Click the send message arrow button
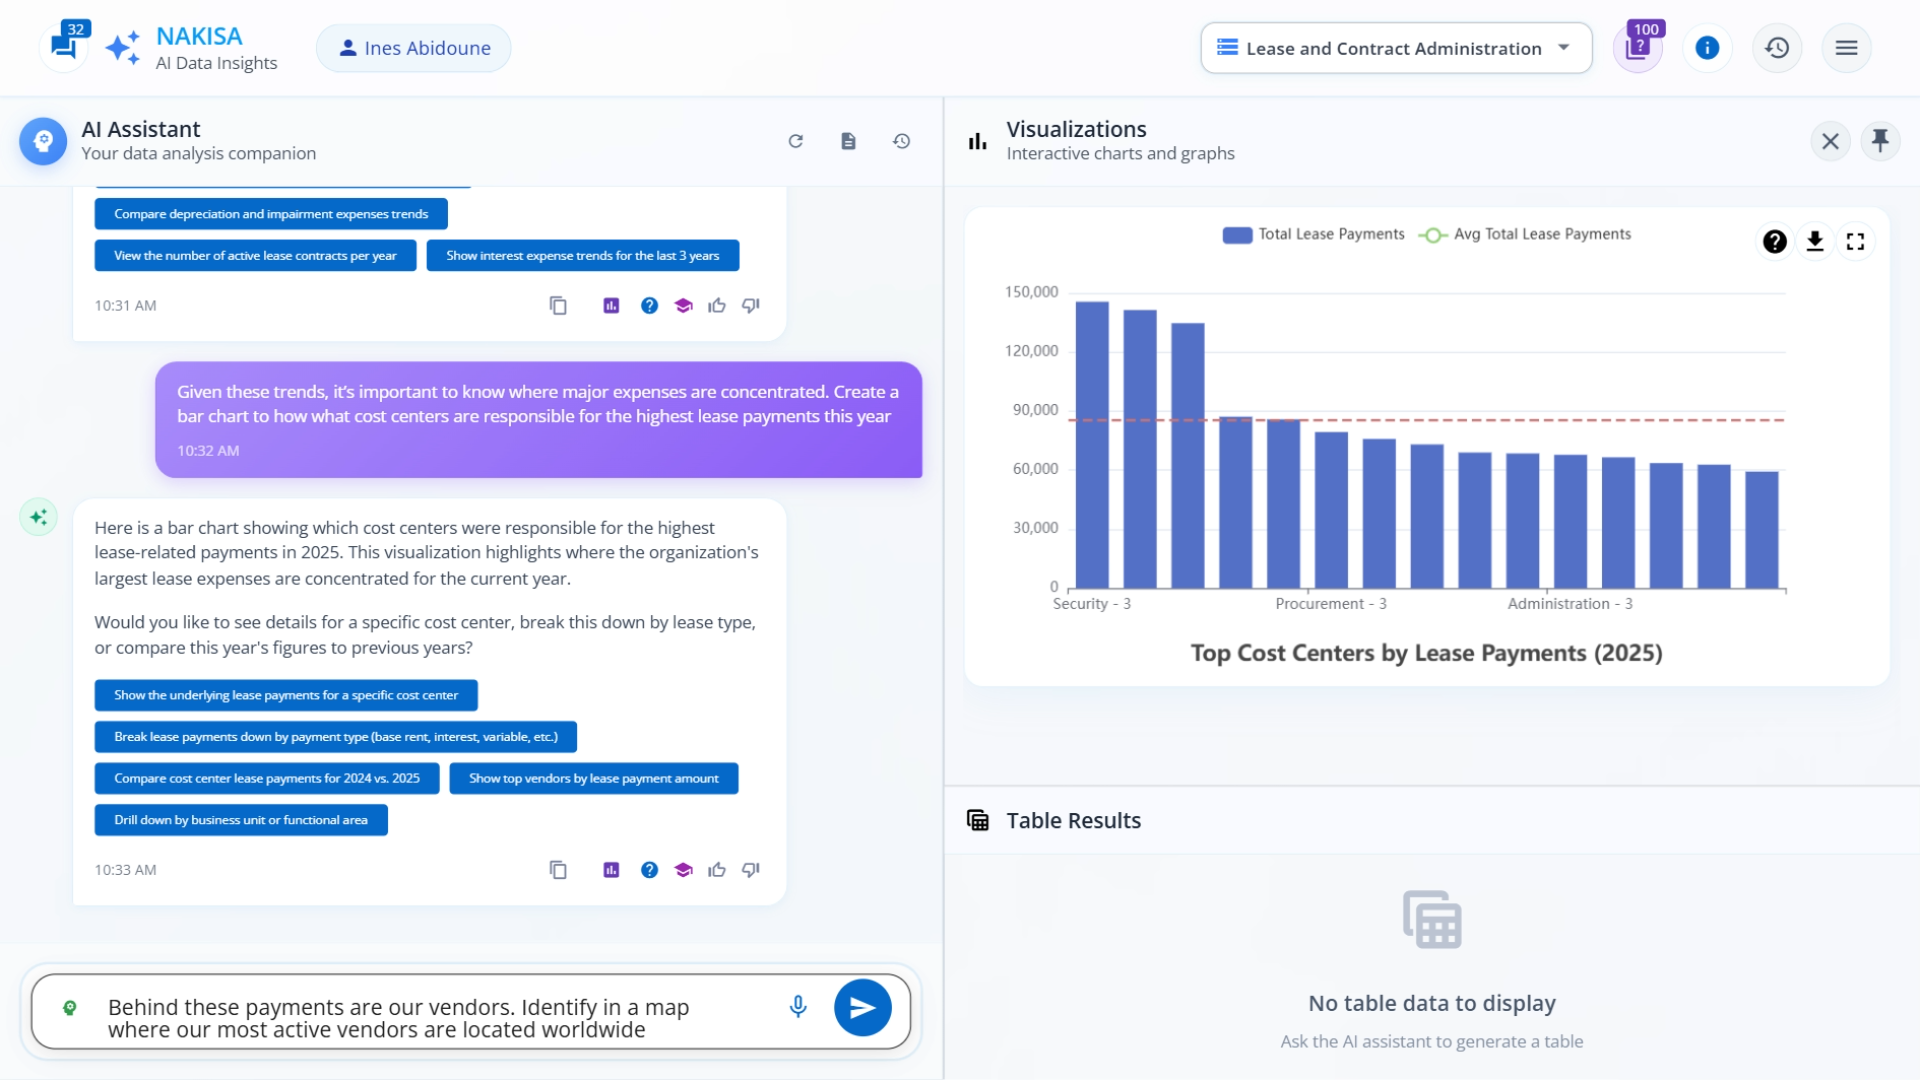The height and width of the screenshot is (1080, 1920). pos(862,1008)
